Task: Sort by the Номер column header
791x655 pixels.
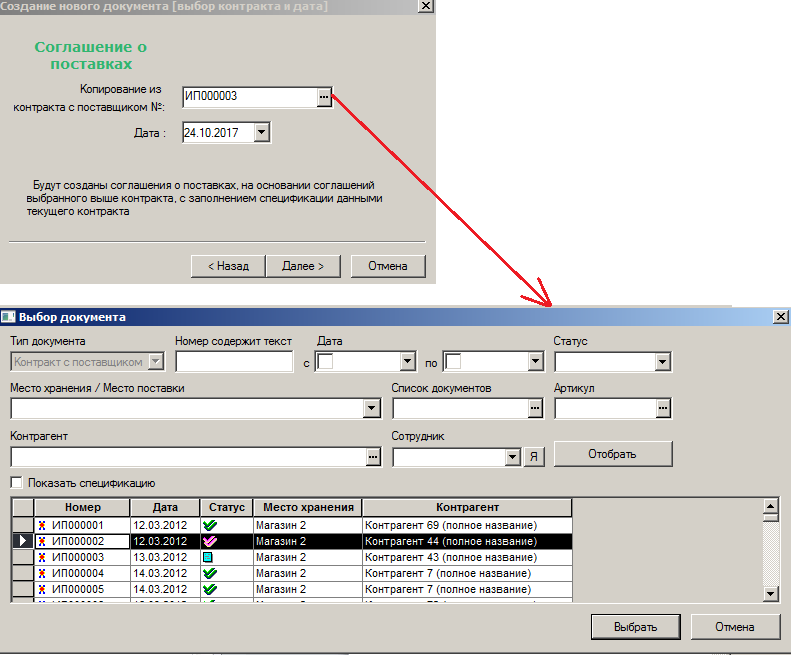Action: click(x=82, y=507)
